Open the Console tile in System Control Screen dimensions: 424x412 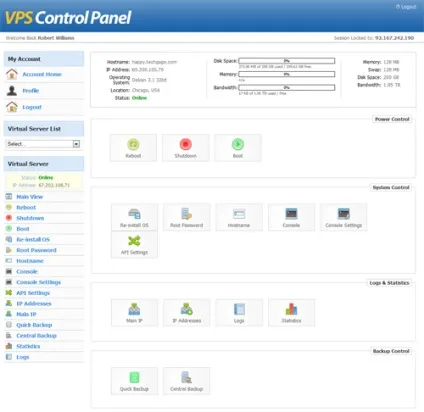[x=291, y=217]
